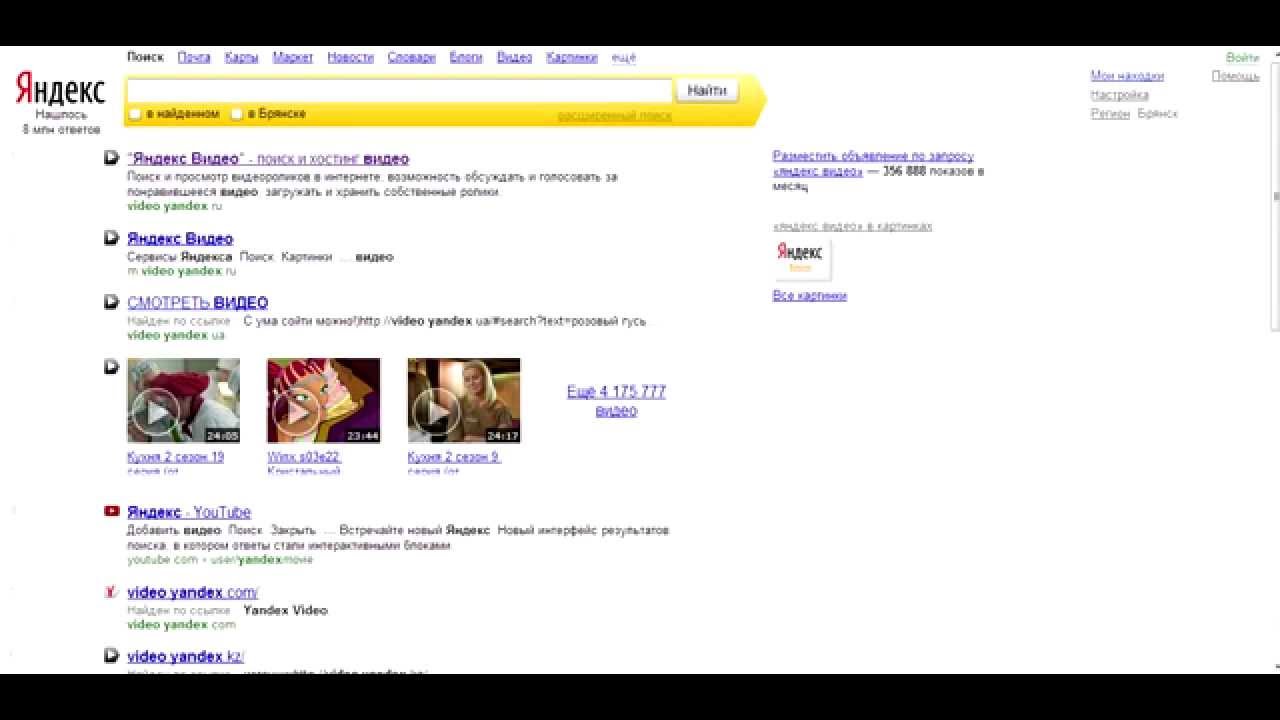This screenshot has height=720, width=1280.
Task: Click the icon beside "Яндекс Видео" - поиск и хостинг
Action: (112, 158)
